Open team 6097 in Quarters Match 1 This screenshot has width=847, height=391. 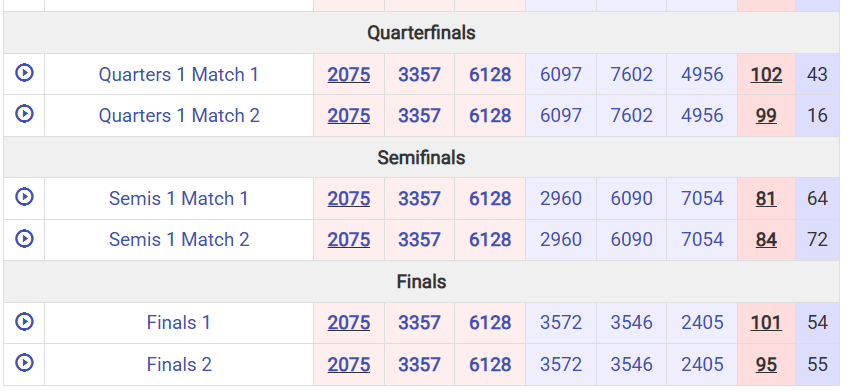[x=561, y=75]
